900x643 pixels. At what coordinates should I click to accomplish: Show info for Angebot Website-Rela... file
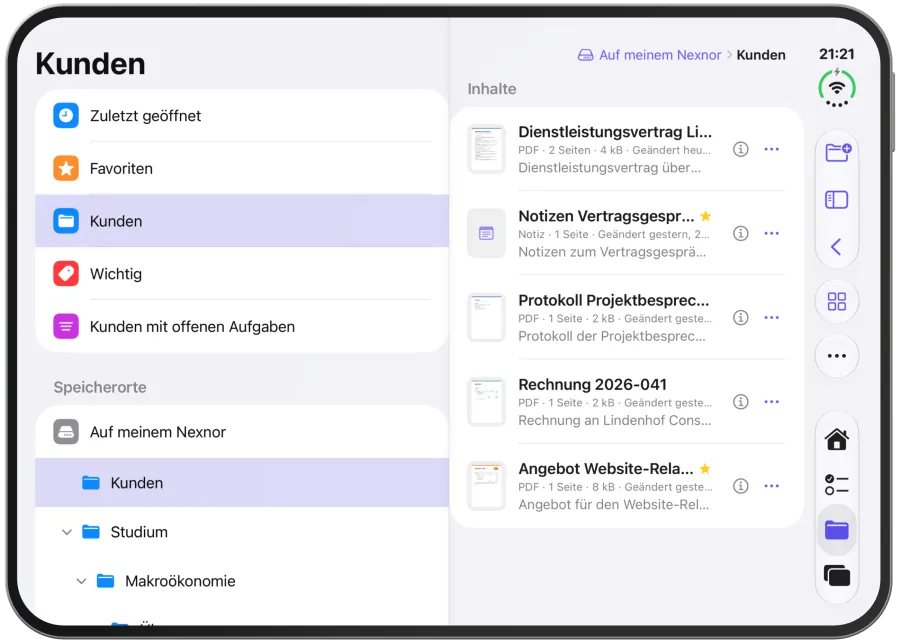[x=741, y=486]
